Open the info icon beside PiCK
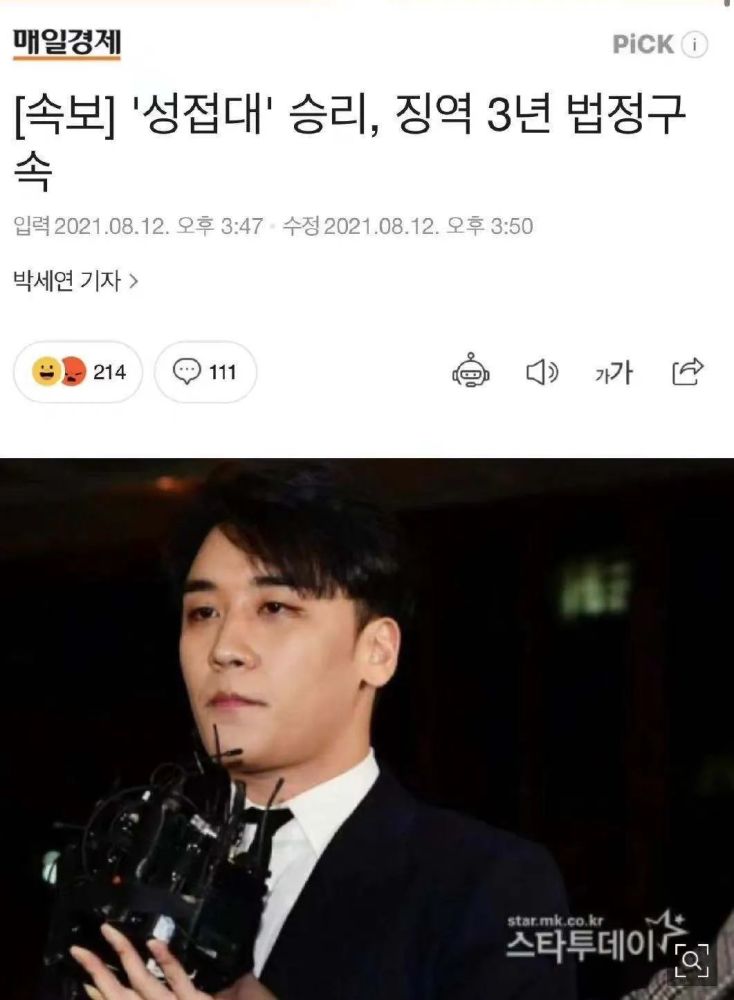The image size is (734, 1000). [694, 45]
